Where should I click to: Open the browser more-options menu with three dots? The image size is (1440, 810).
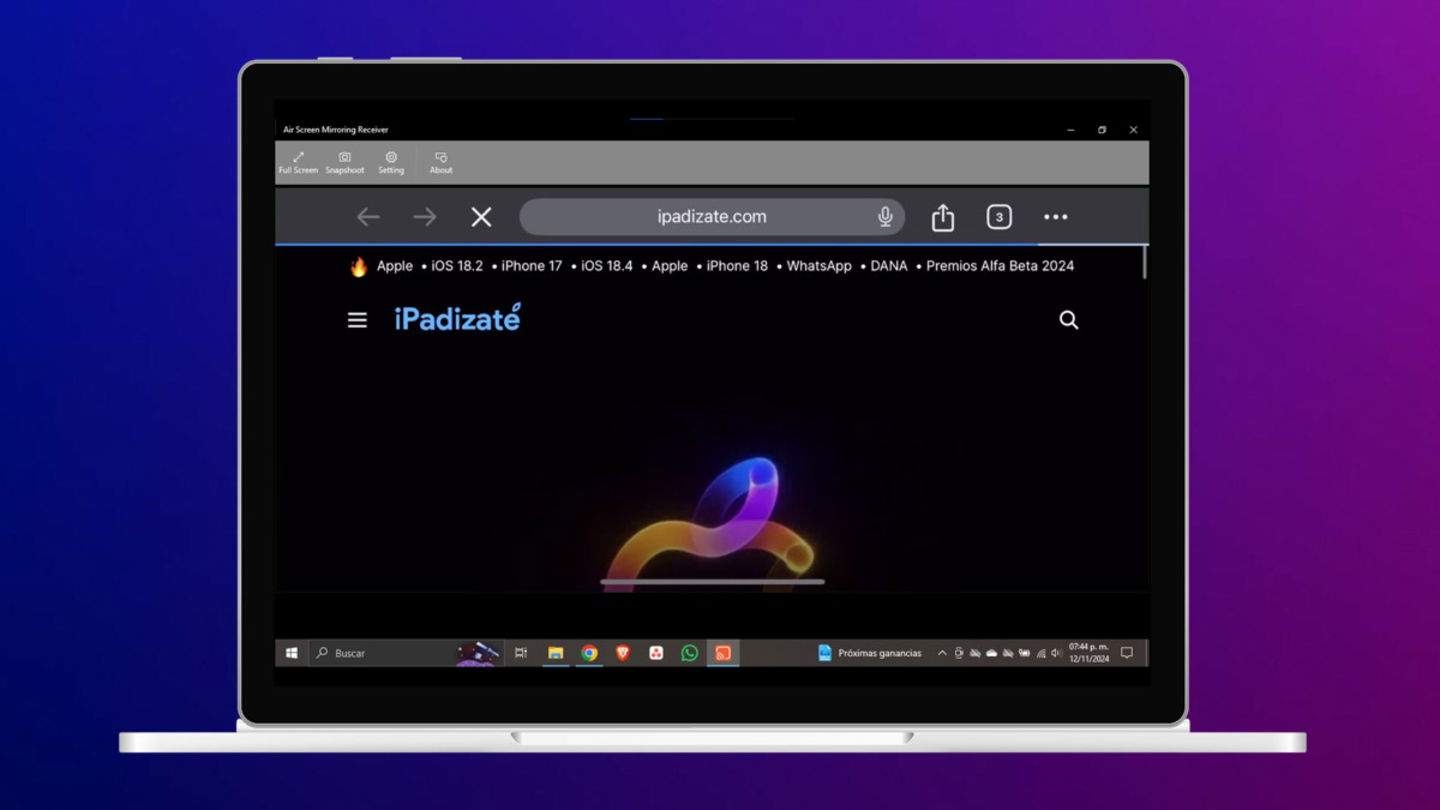tap(1055, 216)
